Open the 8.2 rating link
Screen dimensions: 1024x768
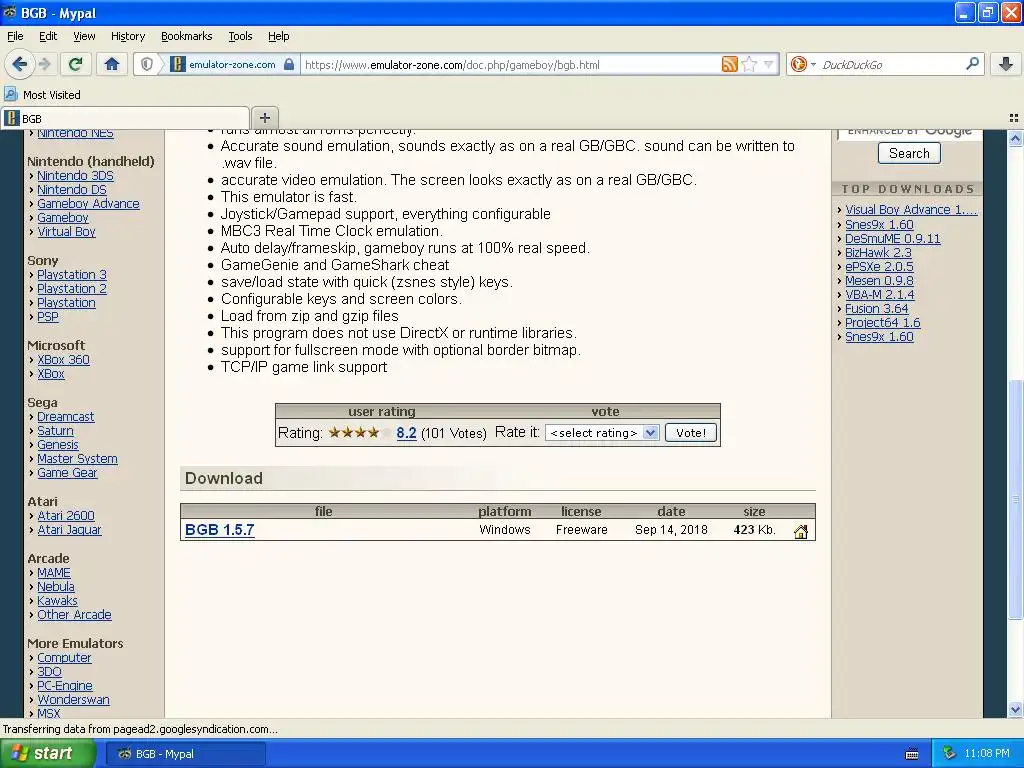(406, 432)
